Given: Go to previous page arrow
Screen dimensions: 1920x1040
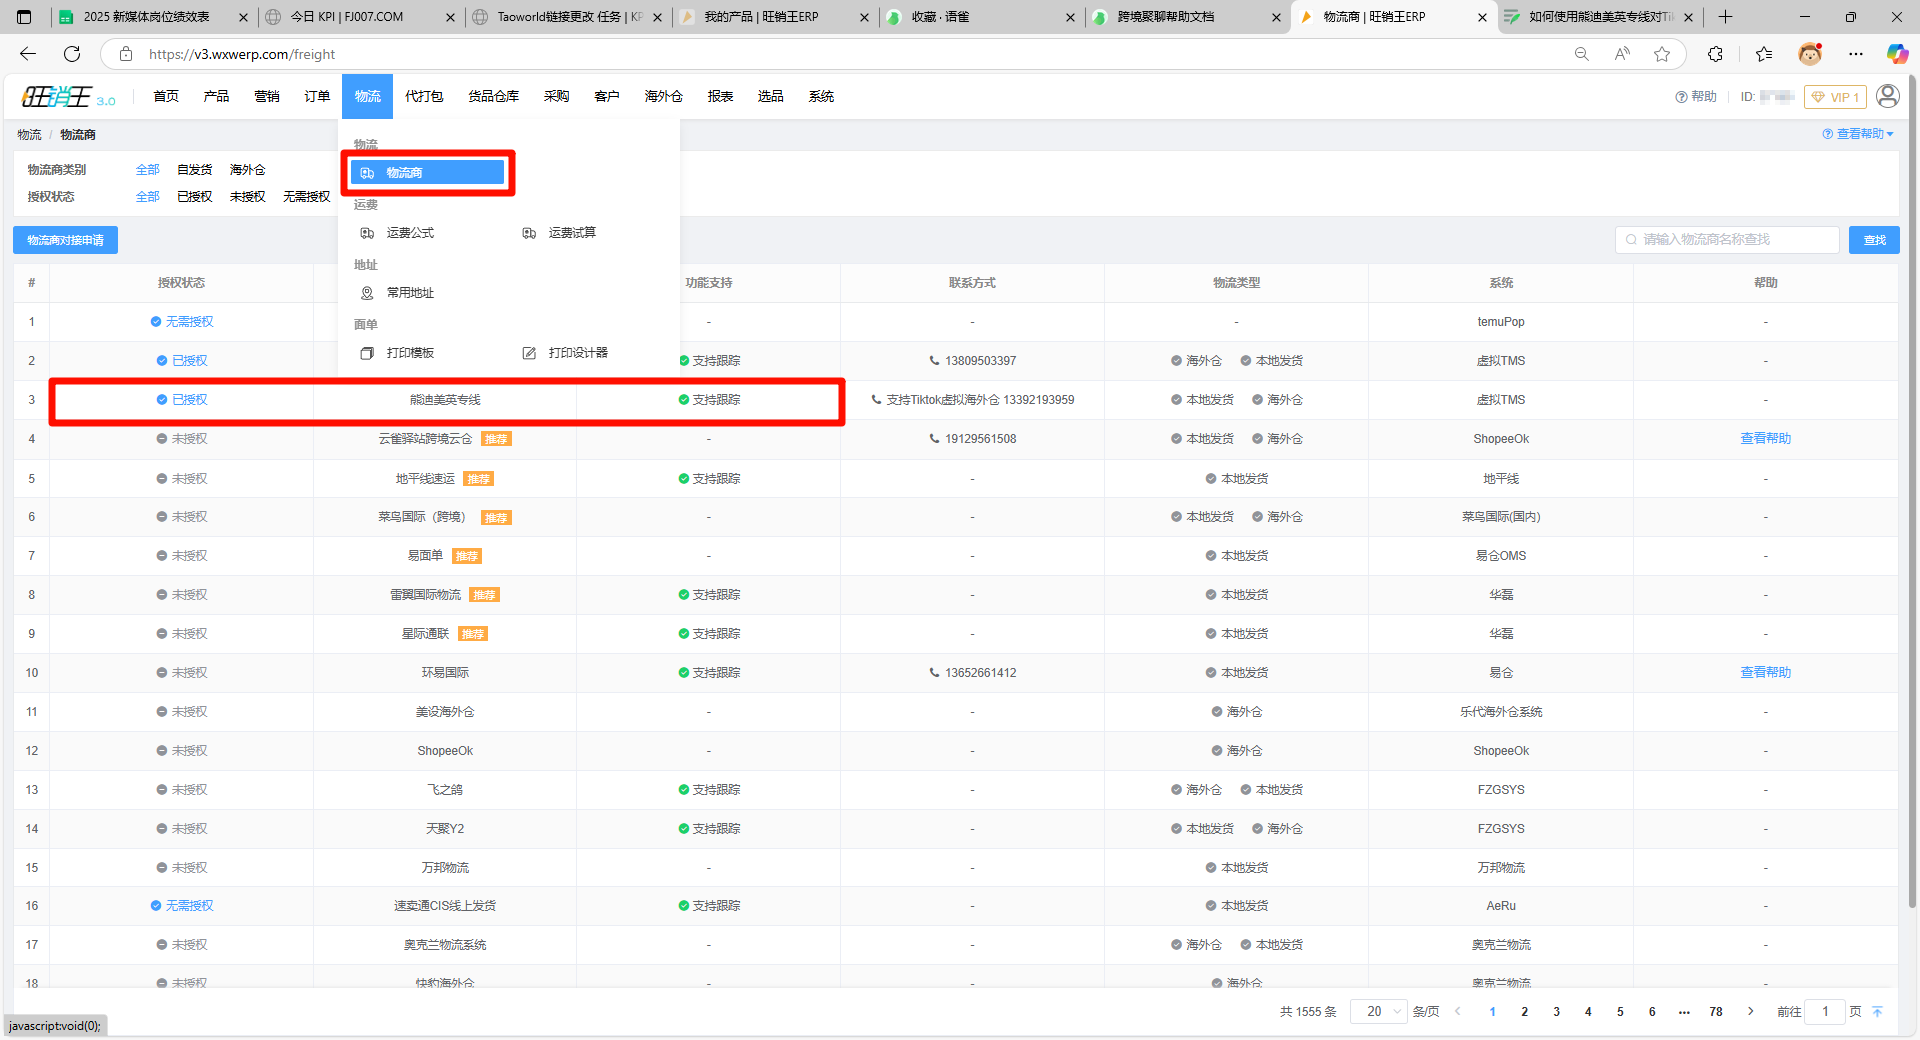Looking at the screenshot, I should coord(1458,1011).
